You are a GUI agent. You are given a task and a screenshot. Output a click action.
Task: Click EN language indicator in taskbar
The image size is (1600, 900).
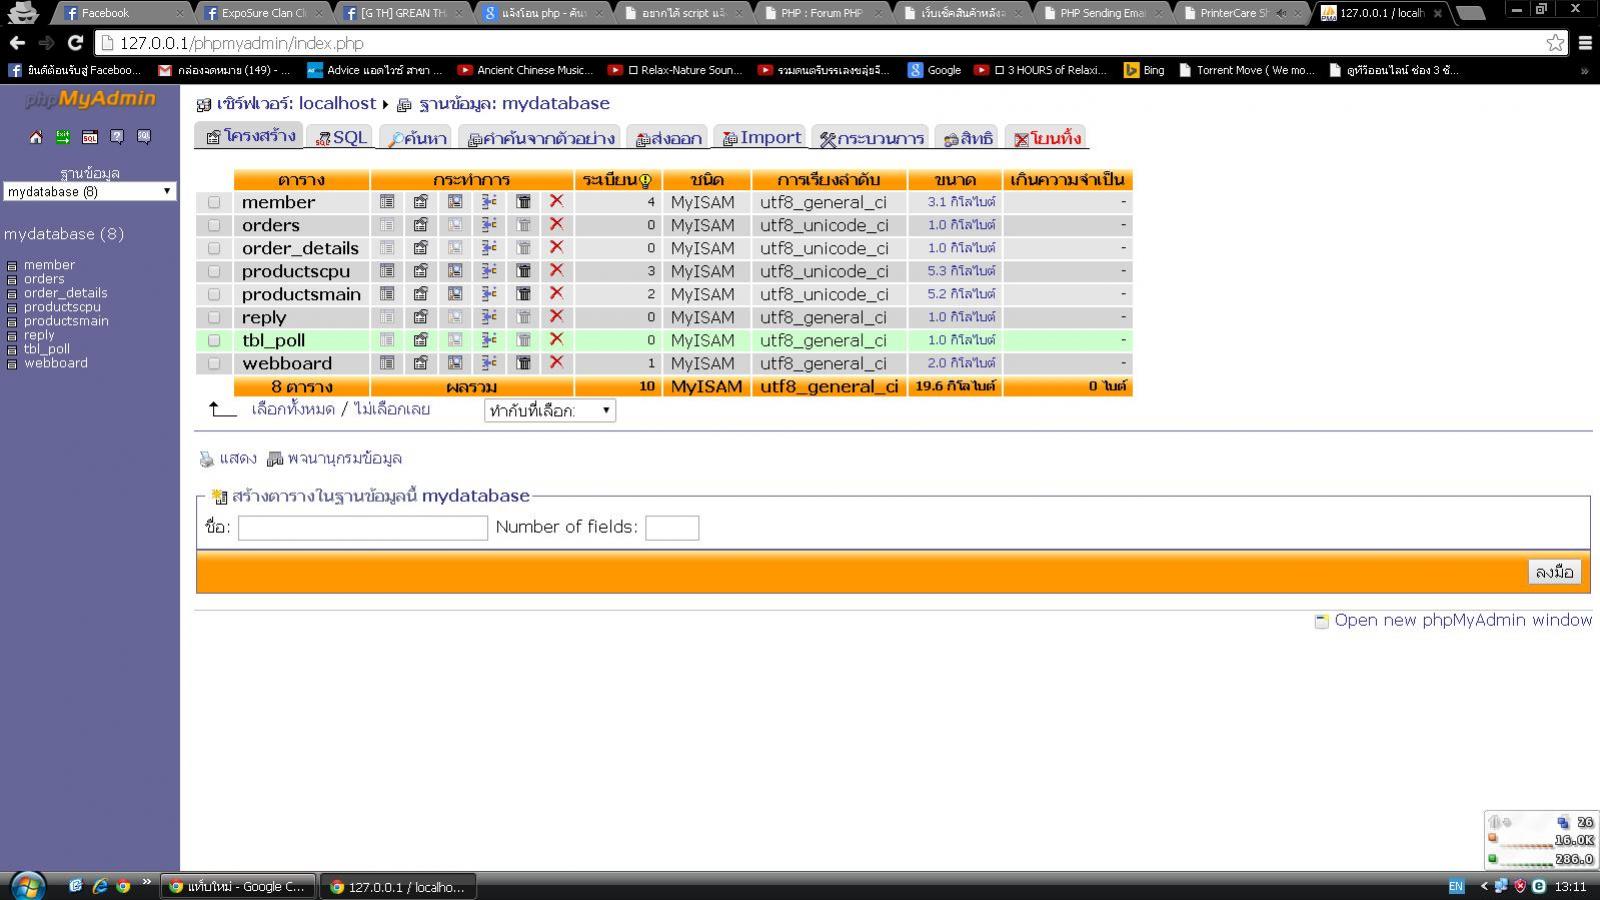tap(1456, 886)
